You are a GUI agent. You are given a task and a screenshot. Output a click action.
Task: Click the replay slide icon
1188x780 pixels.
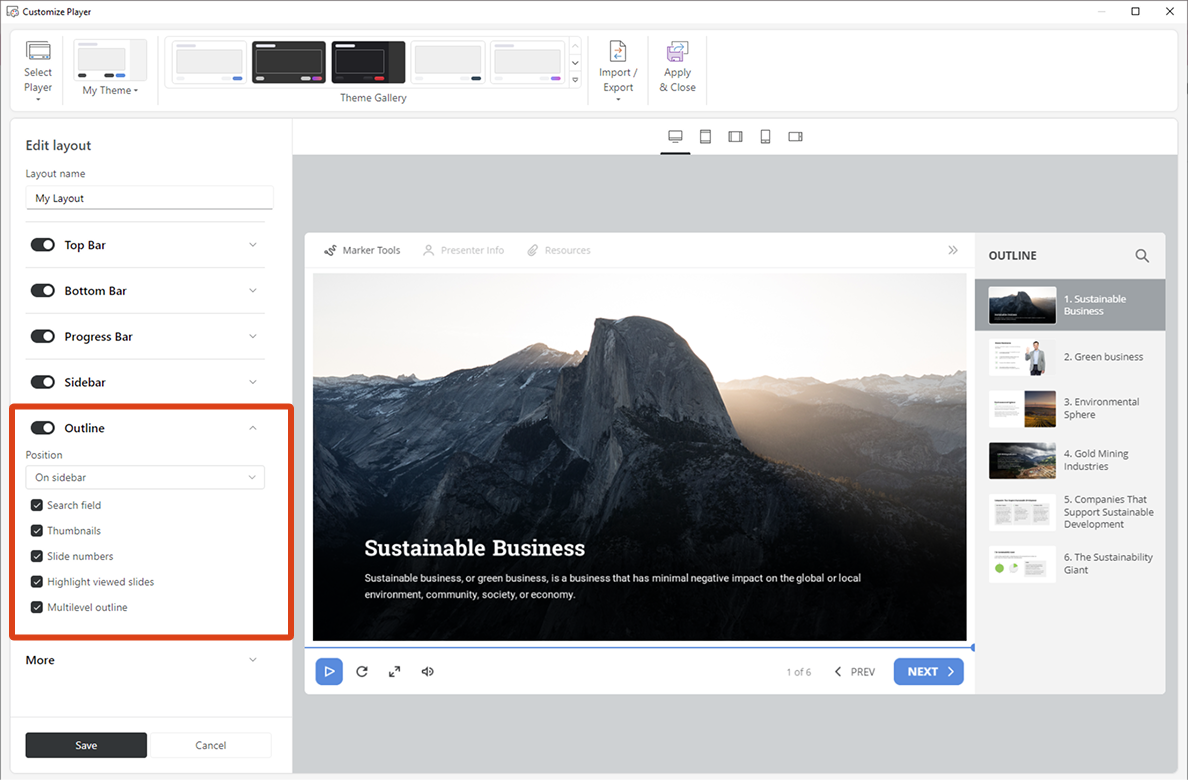[x=362, y=672]
